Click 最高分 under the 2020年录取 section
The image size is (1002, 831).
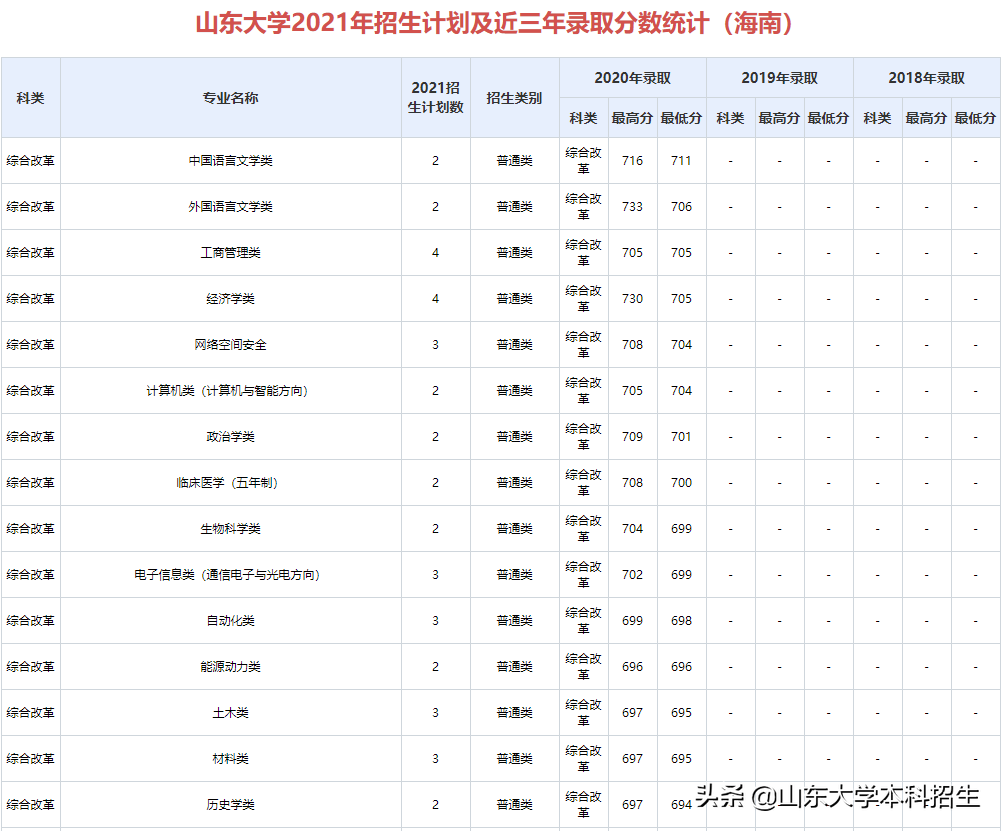click(629, 117)
